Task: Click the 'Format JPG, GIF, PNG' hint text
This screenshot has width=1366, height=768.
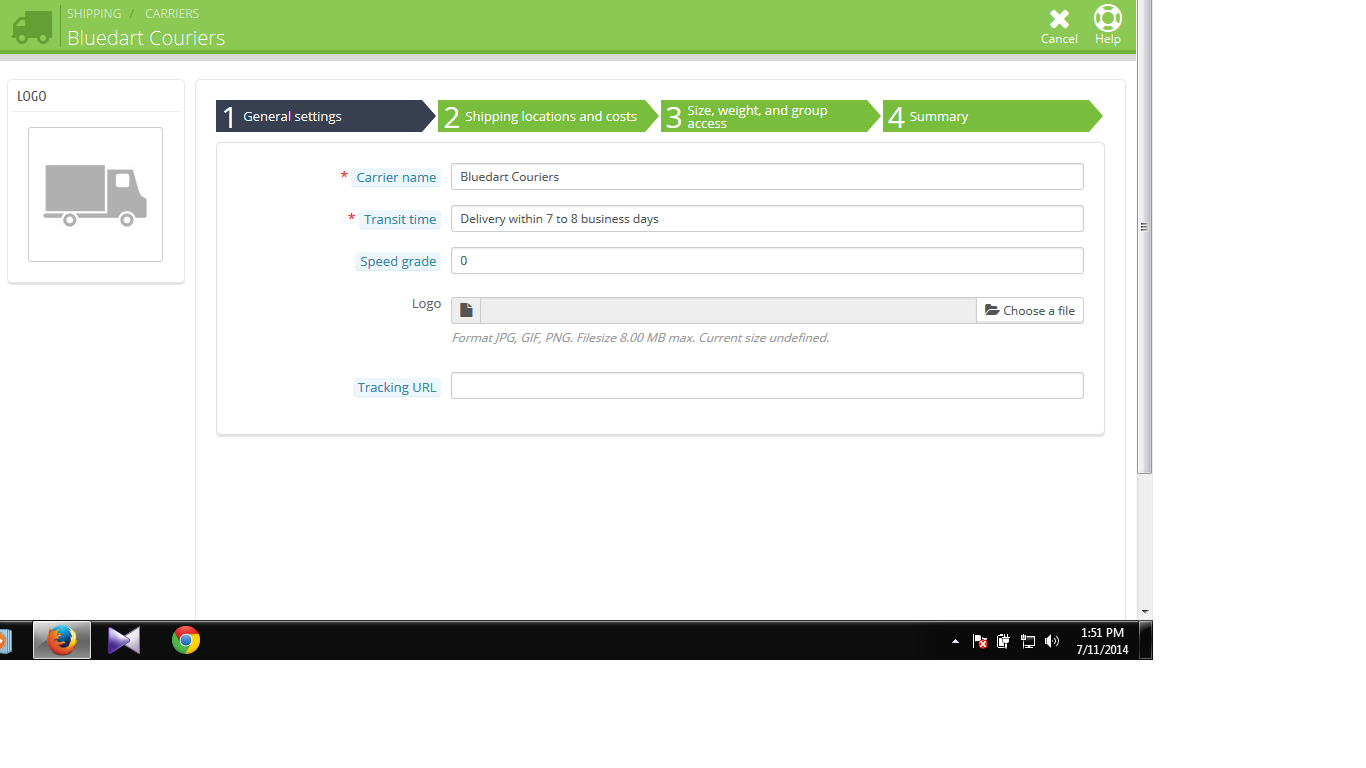Action: coord(640,338)
